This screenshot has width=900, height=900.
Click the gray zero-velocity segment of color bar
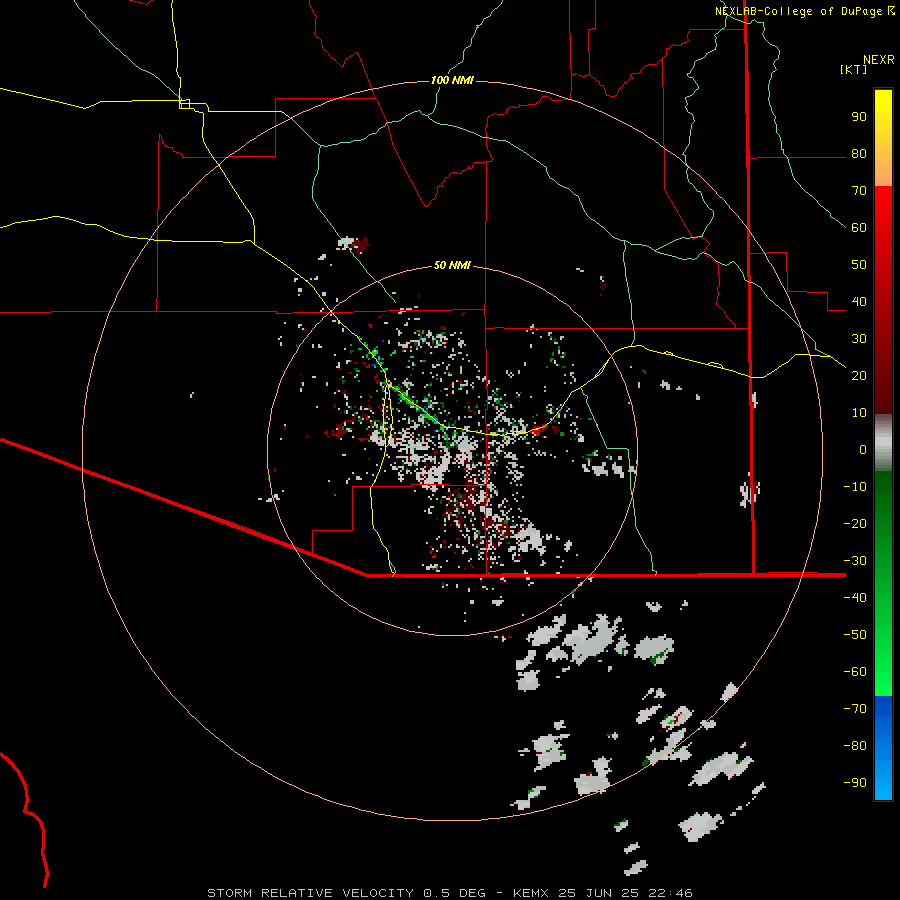pyautogui.click(x=883, y=443)
